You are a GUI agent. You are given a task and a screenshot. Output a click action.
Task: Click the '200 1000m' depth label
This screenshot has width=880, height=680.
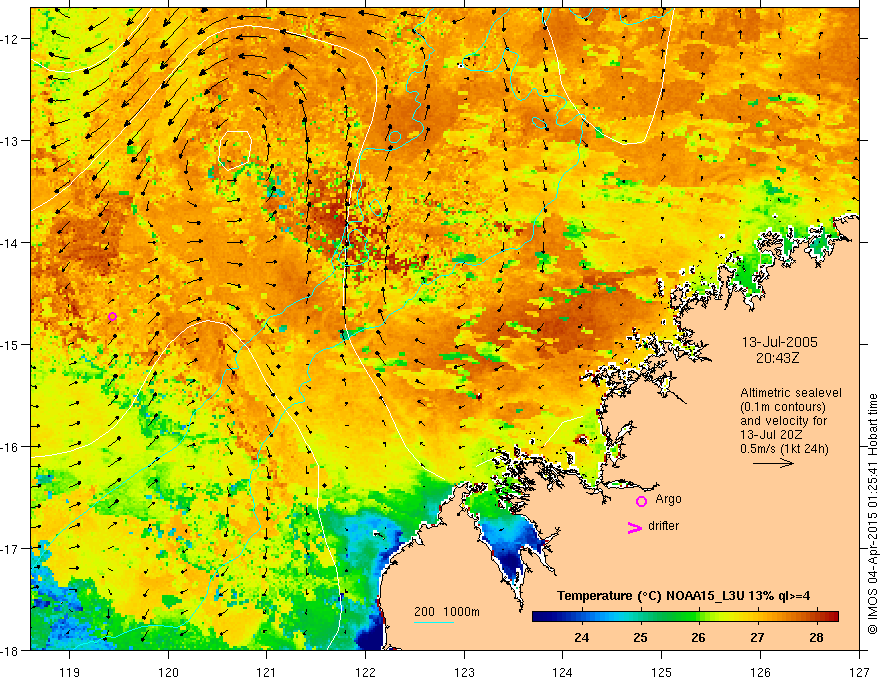coord(447,612)
